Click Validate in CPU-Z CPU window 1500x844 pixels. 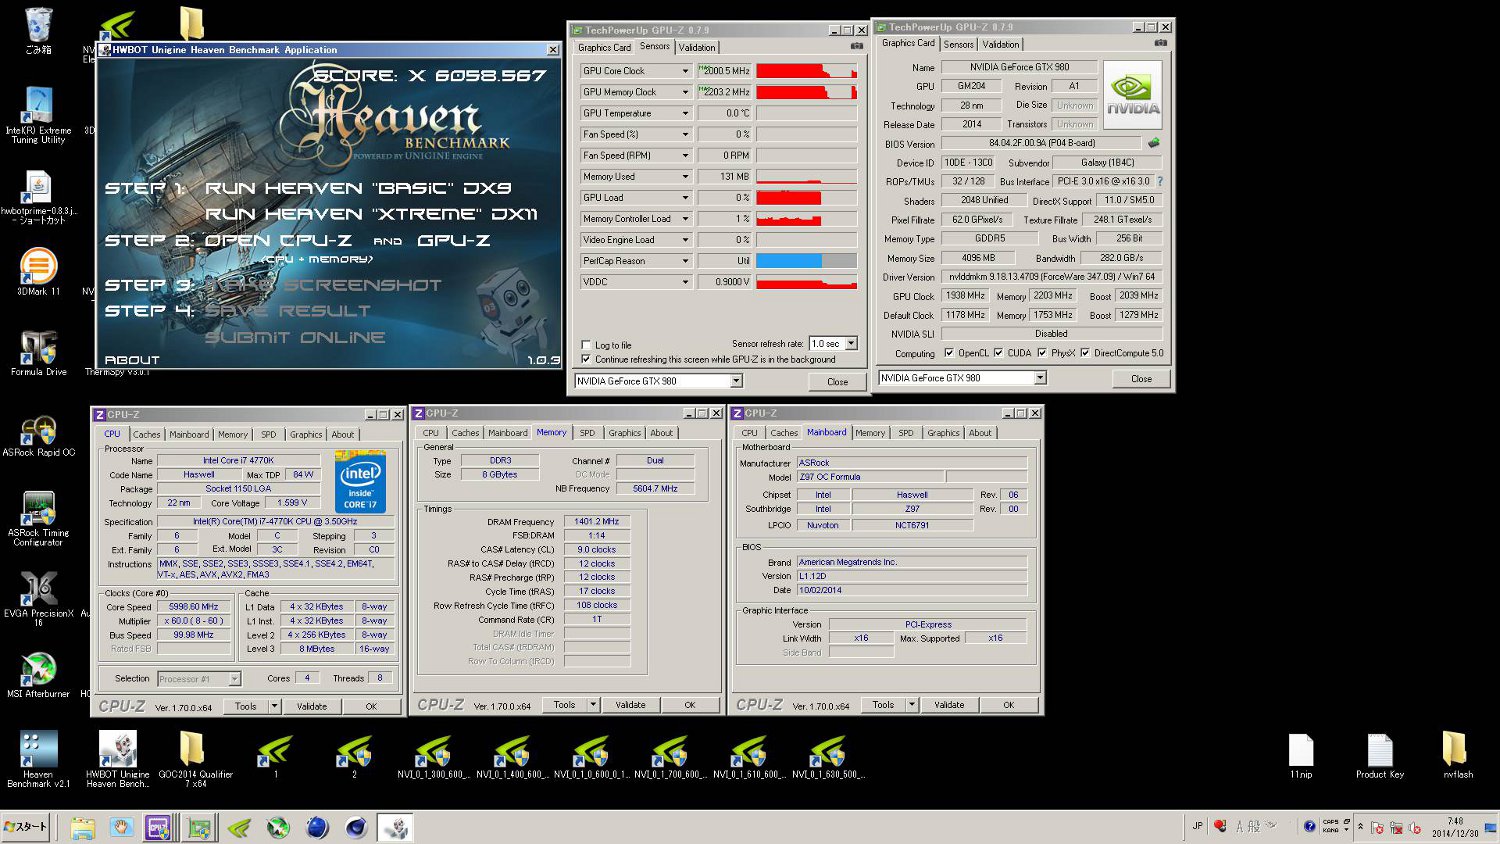(x=312, y=706)
